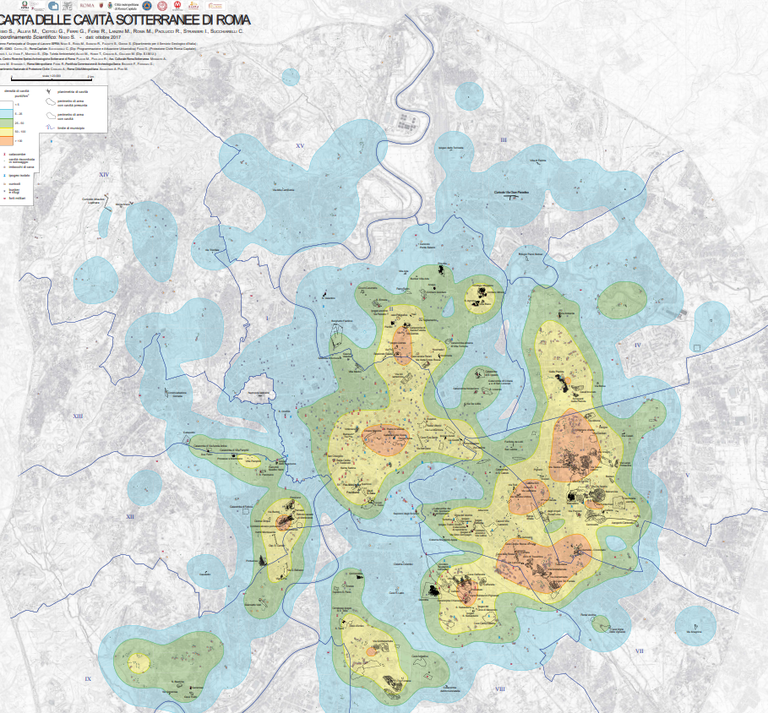Click the yellow color swatch in the legend
This screenshot has height=713, width=768.
pos(5,132)
